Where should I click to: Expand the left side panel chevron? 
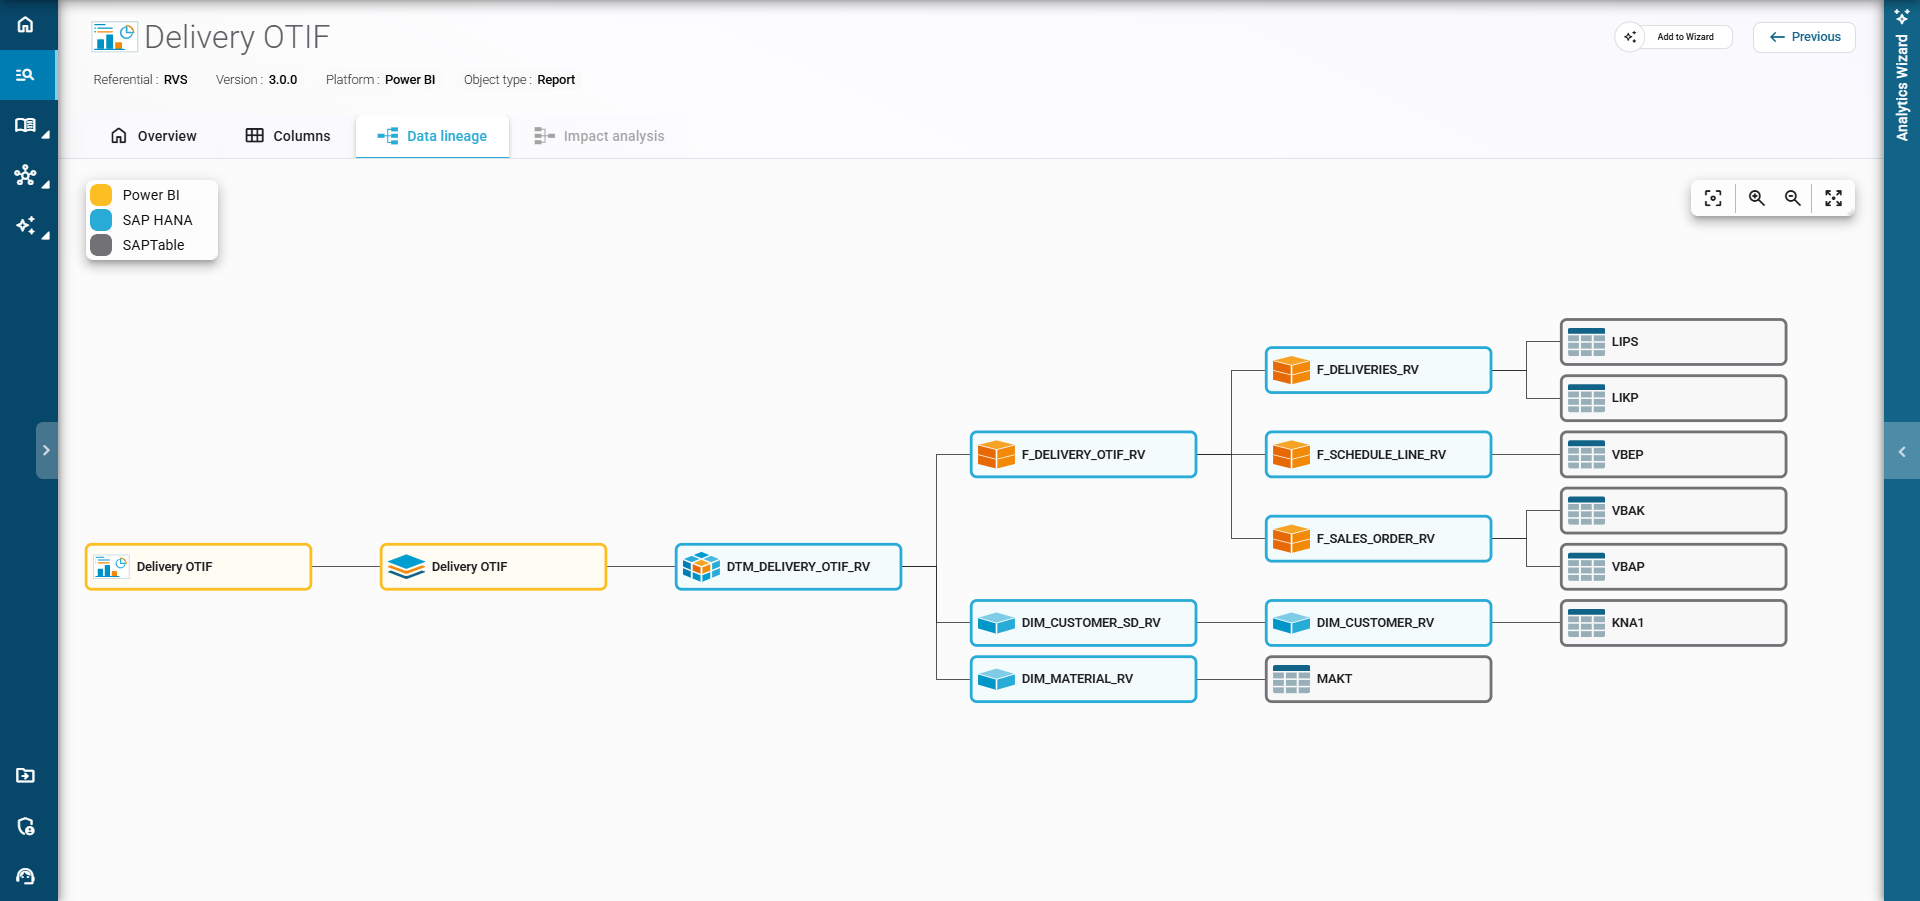point(46,450)
